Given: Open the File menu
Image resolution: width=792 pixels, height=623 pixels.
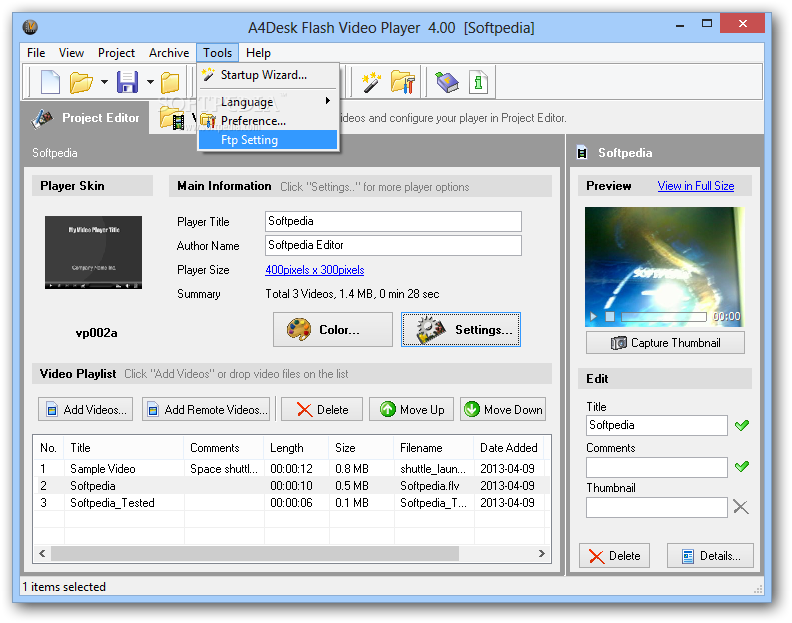Looking at the screenshot, I should [36, 53].
